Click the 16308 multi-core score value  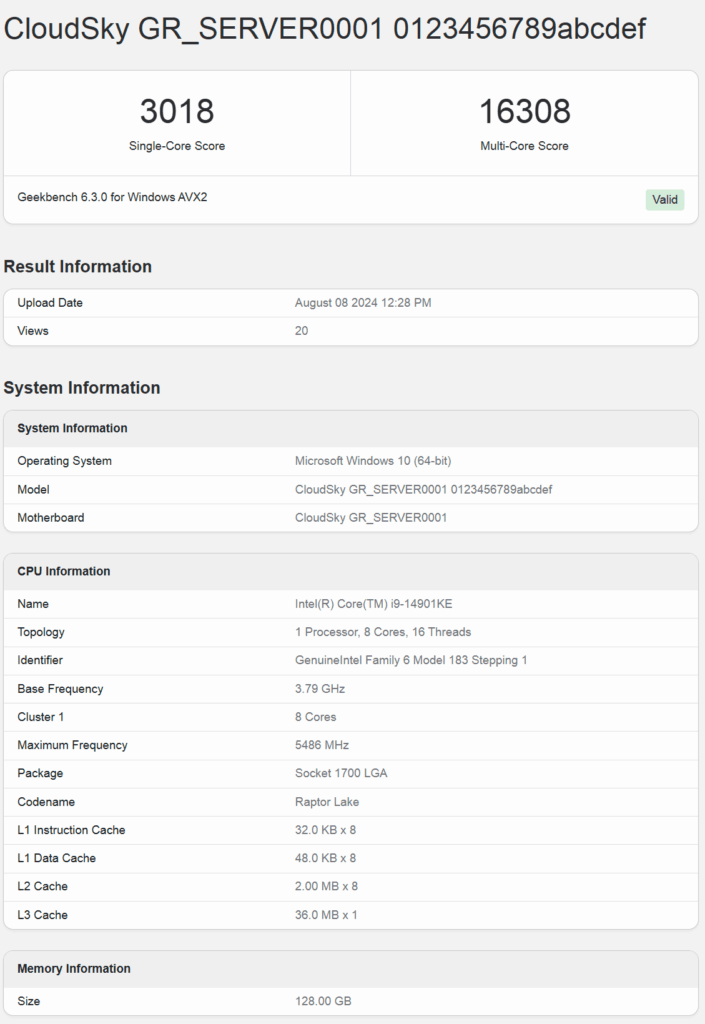(524, 111)
